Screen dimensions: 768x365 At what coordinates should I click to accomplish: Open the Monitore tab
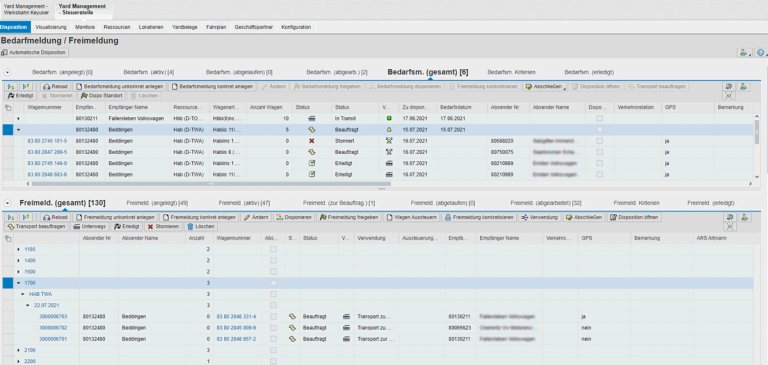pos(85,27)
